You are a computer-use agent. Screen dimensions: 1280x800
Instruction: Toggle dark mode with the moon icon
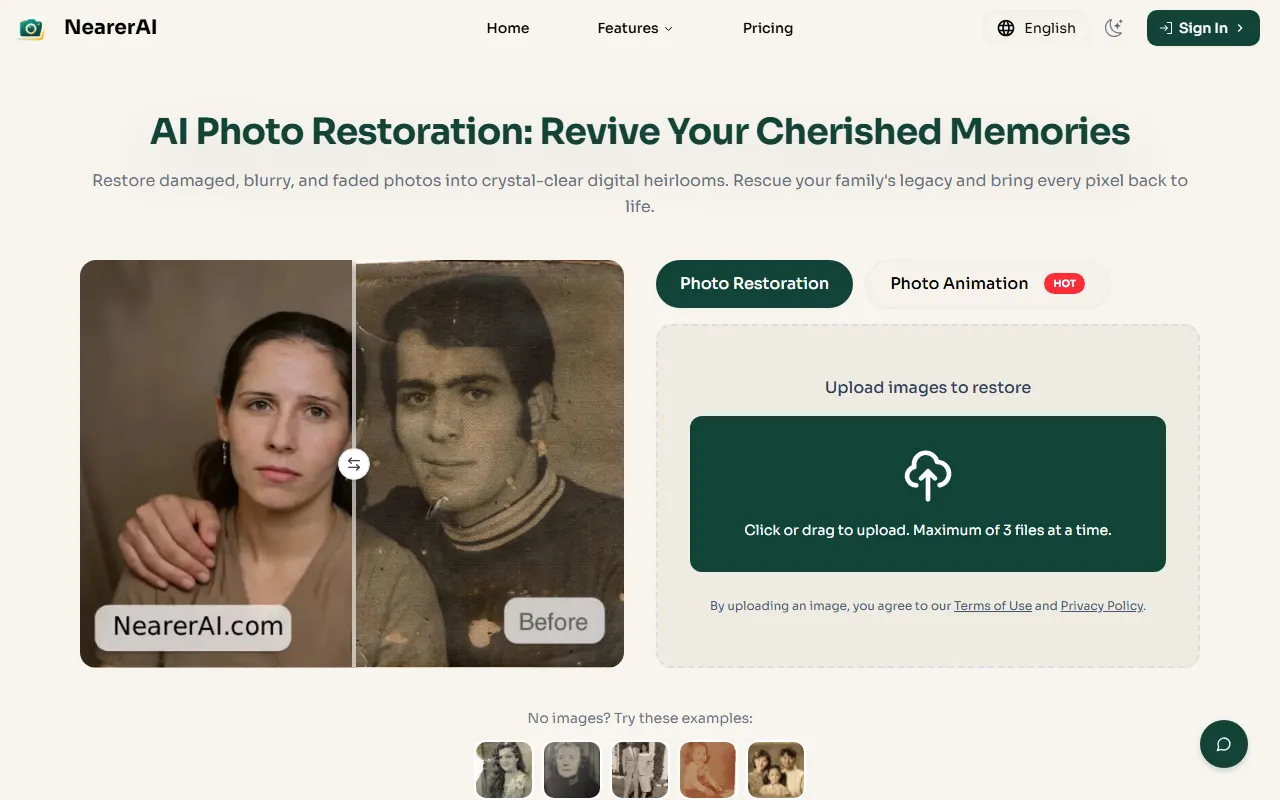(x=1114, y=28)
